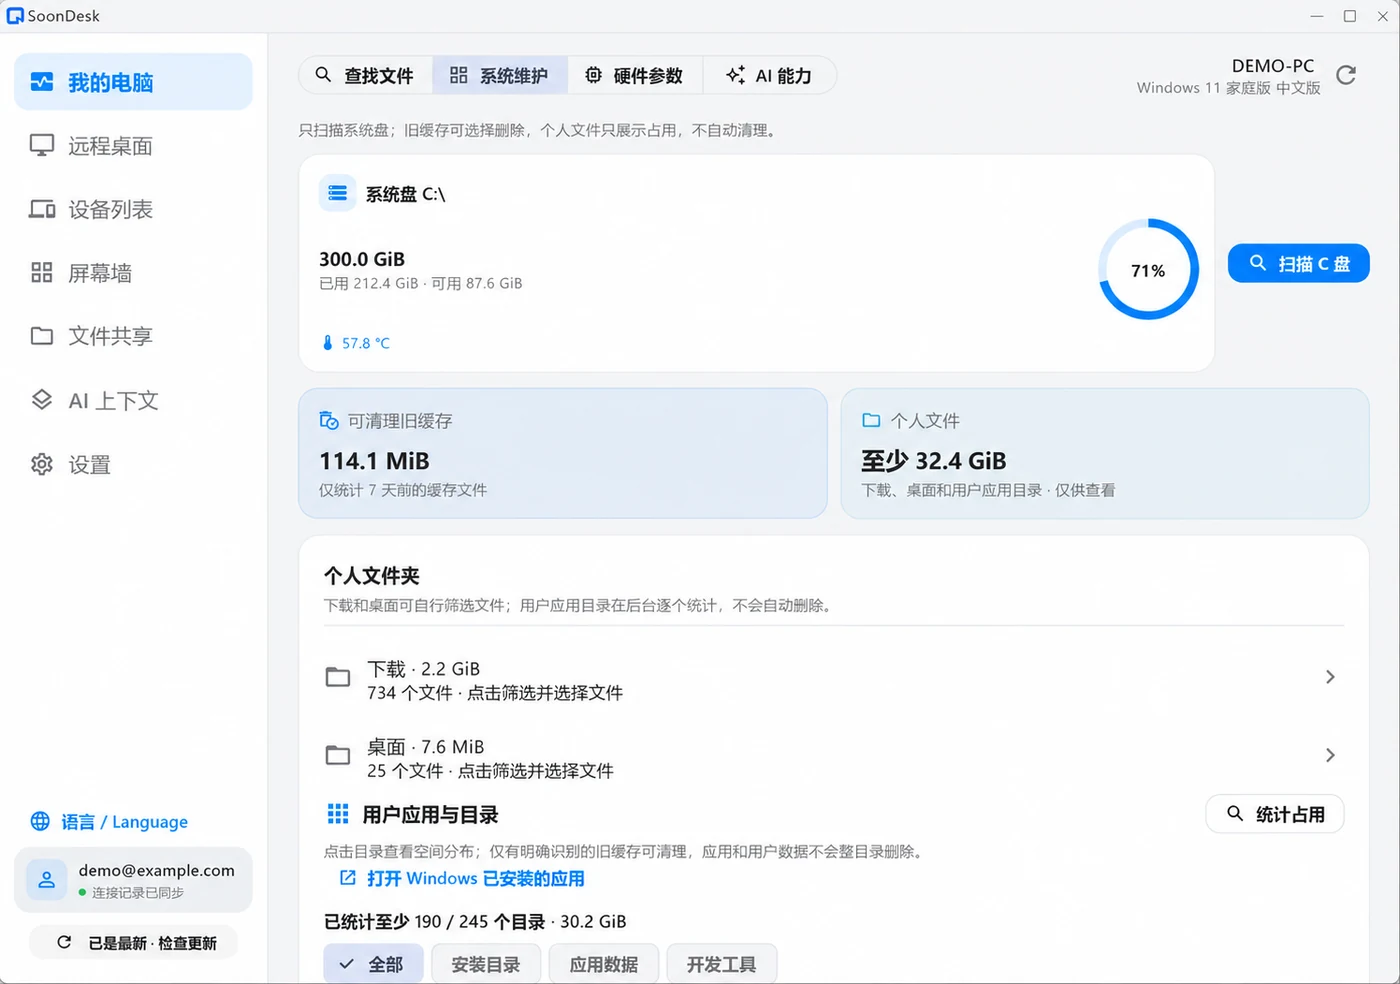1400x984 pixels.
Task: Switch to the 系统维护 tab
Action: click(499, 76)
